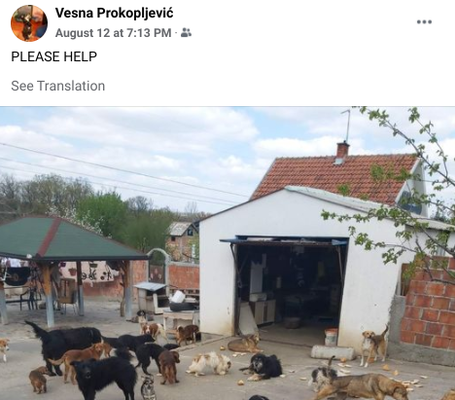Click the red tiled house roof in photo

(x=335, y=178)
